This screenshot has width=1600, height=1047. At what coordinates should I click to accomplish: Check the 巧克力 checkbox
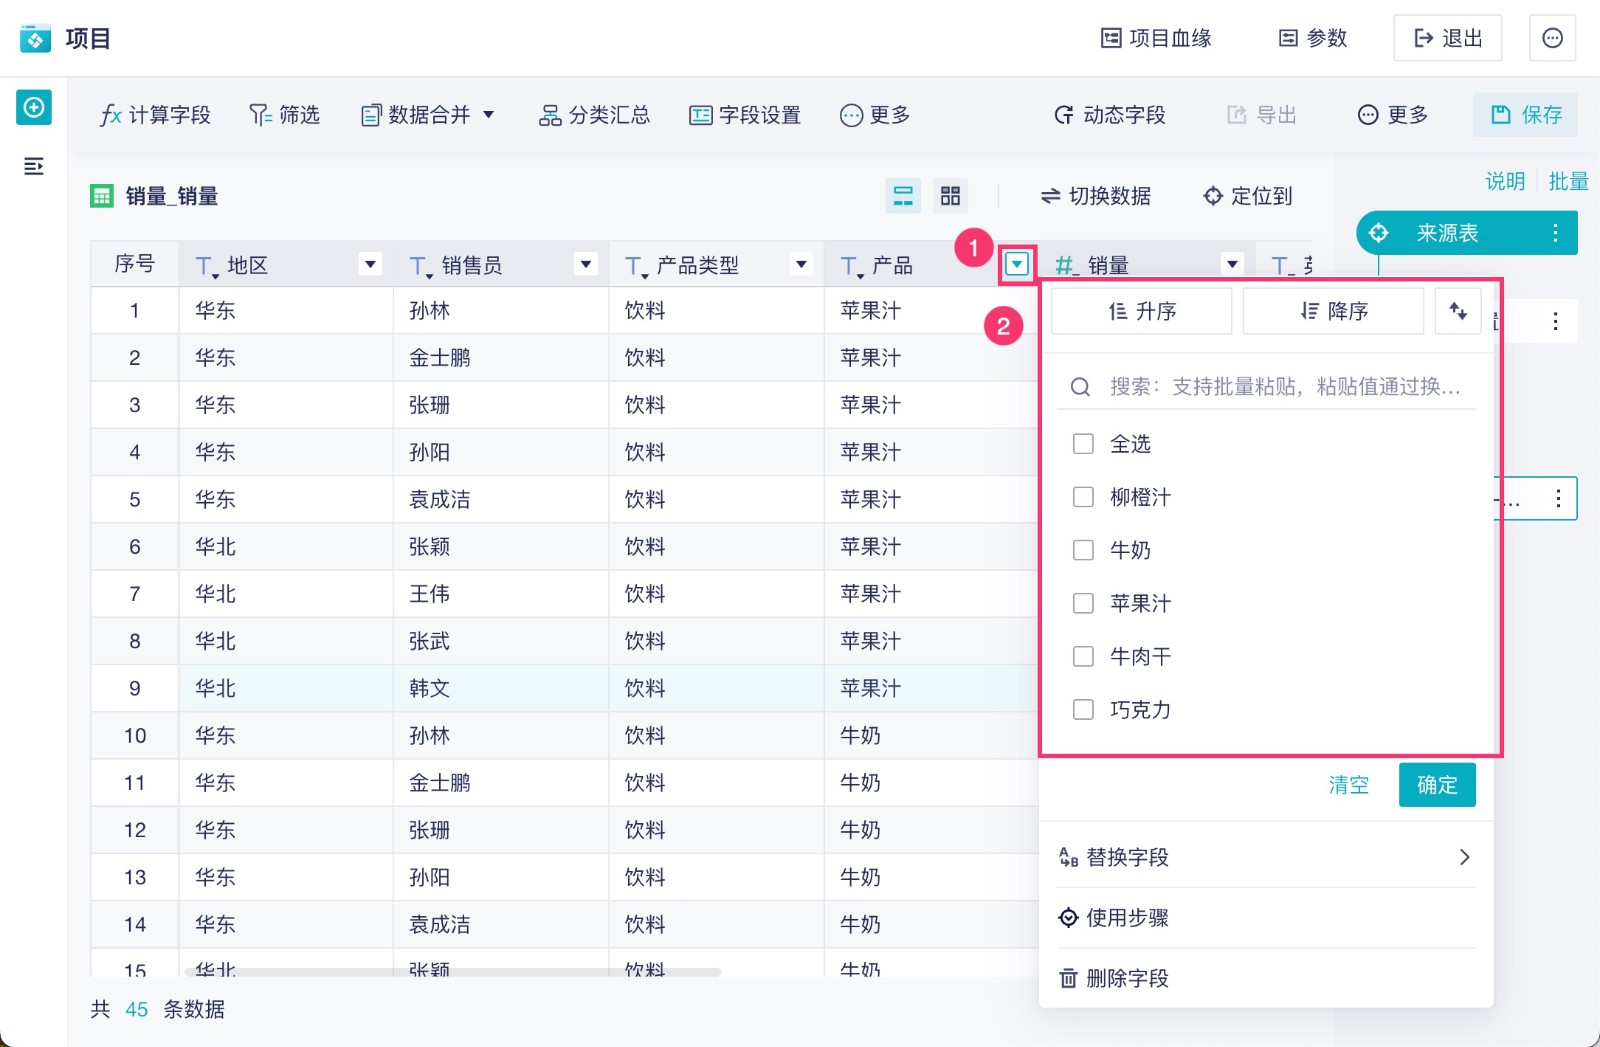coord(1083,709)
